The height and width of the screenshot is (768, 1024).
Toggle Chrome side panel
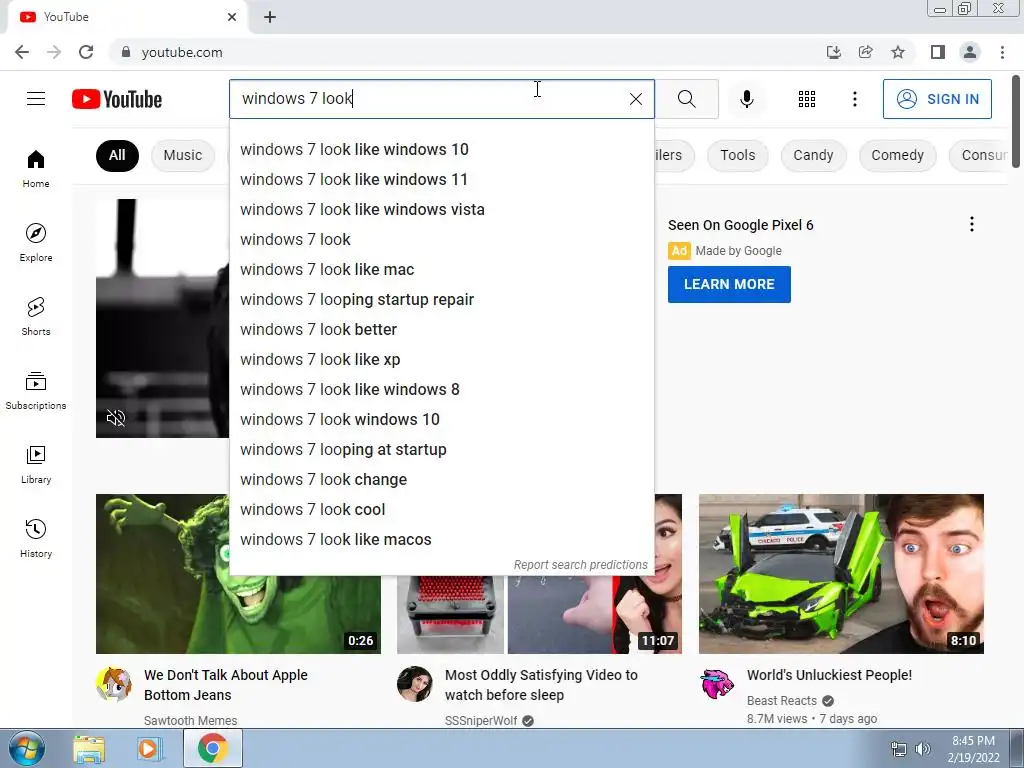pyautogui.click(x=938, y=52)
